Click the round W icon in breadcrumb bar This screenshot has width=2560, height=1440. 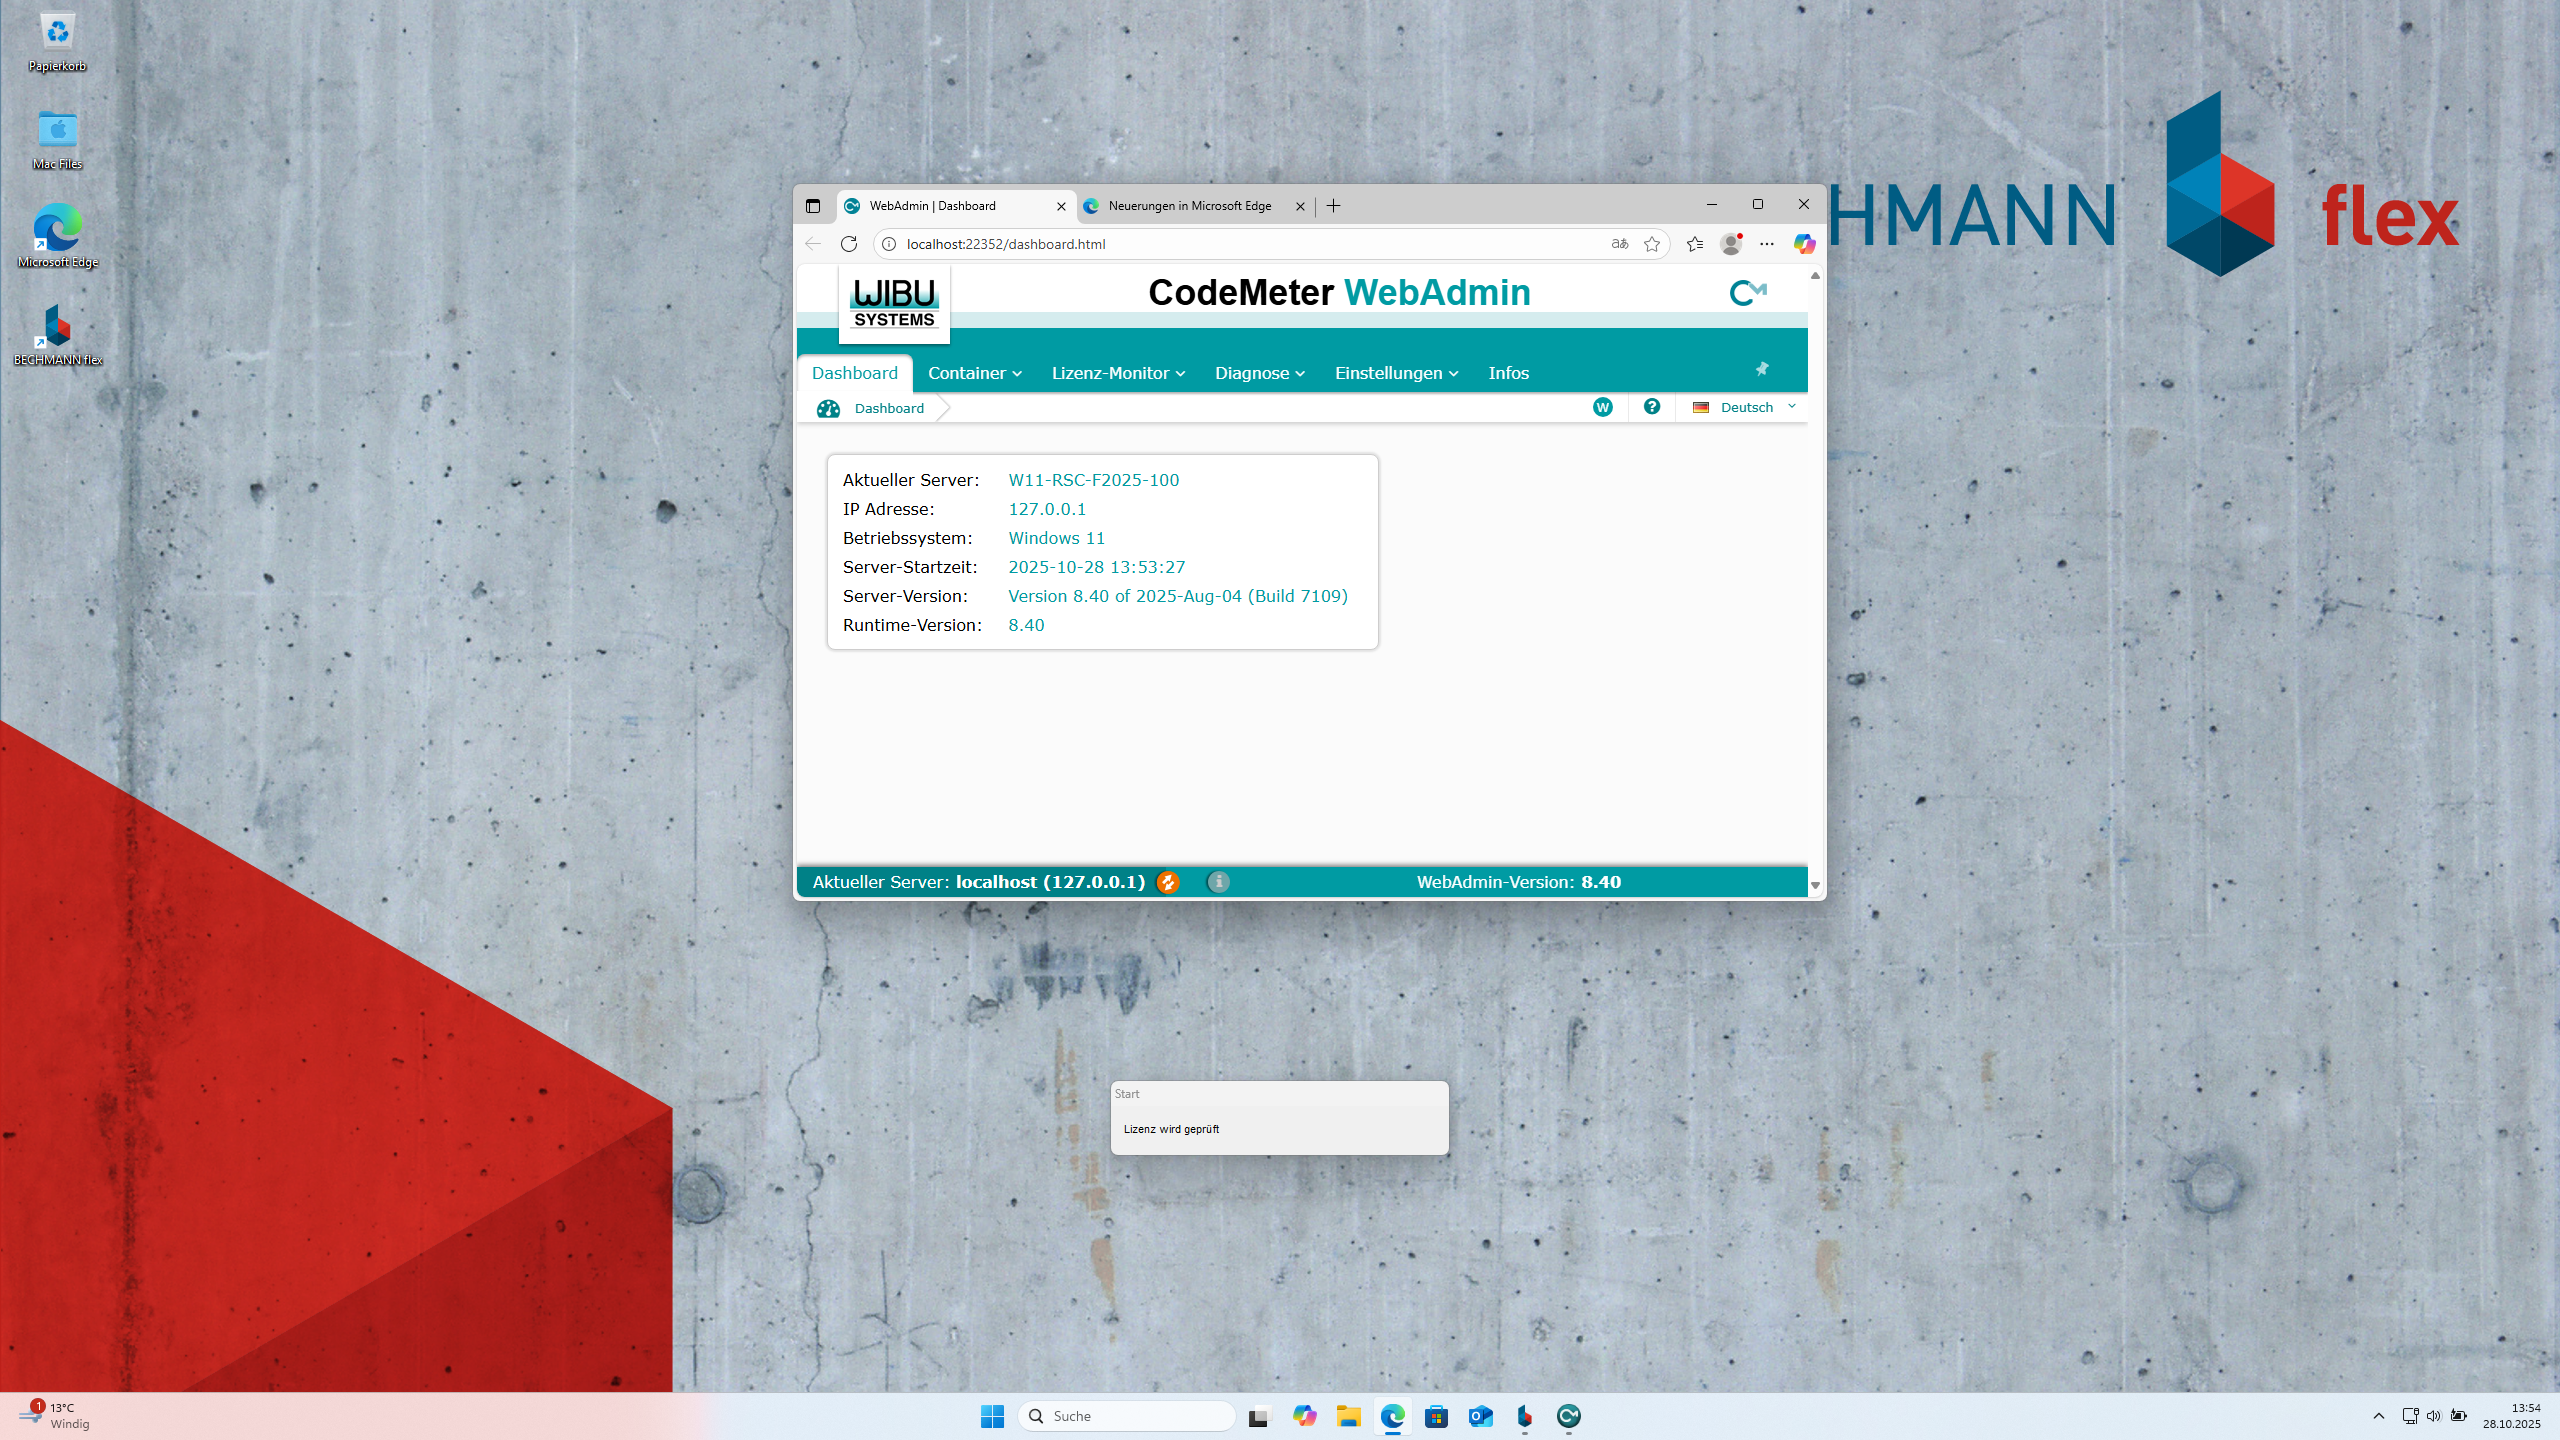point(1603,407)
